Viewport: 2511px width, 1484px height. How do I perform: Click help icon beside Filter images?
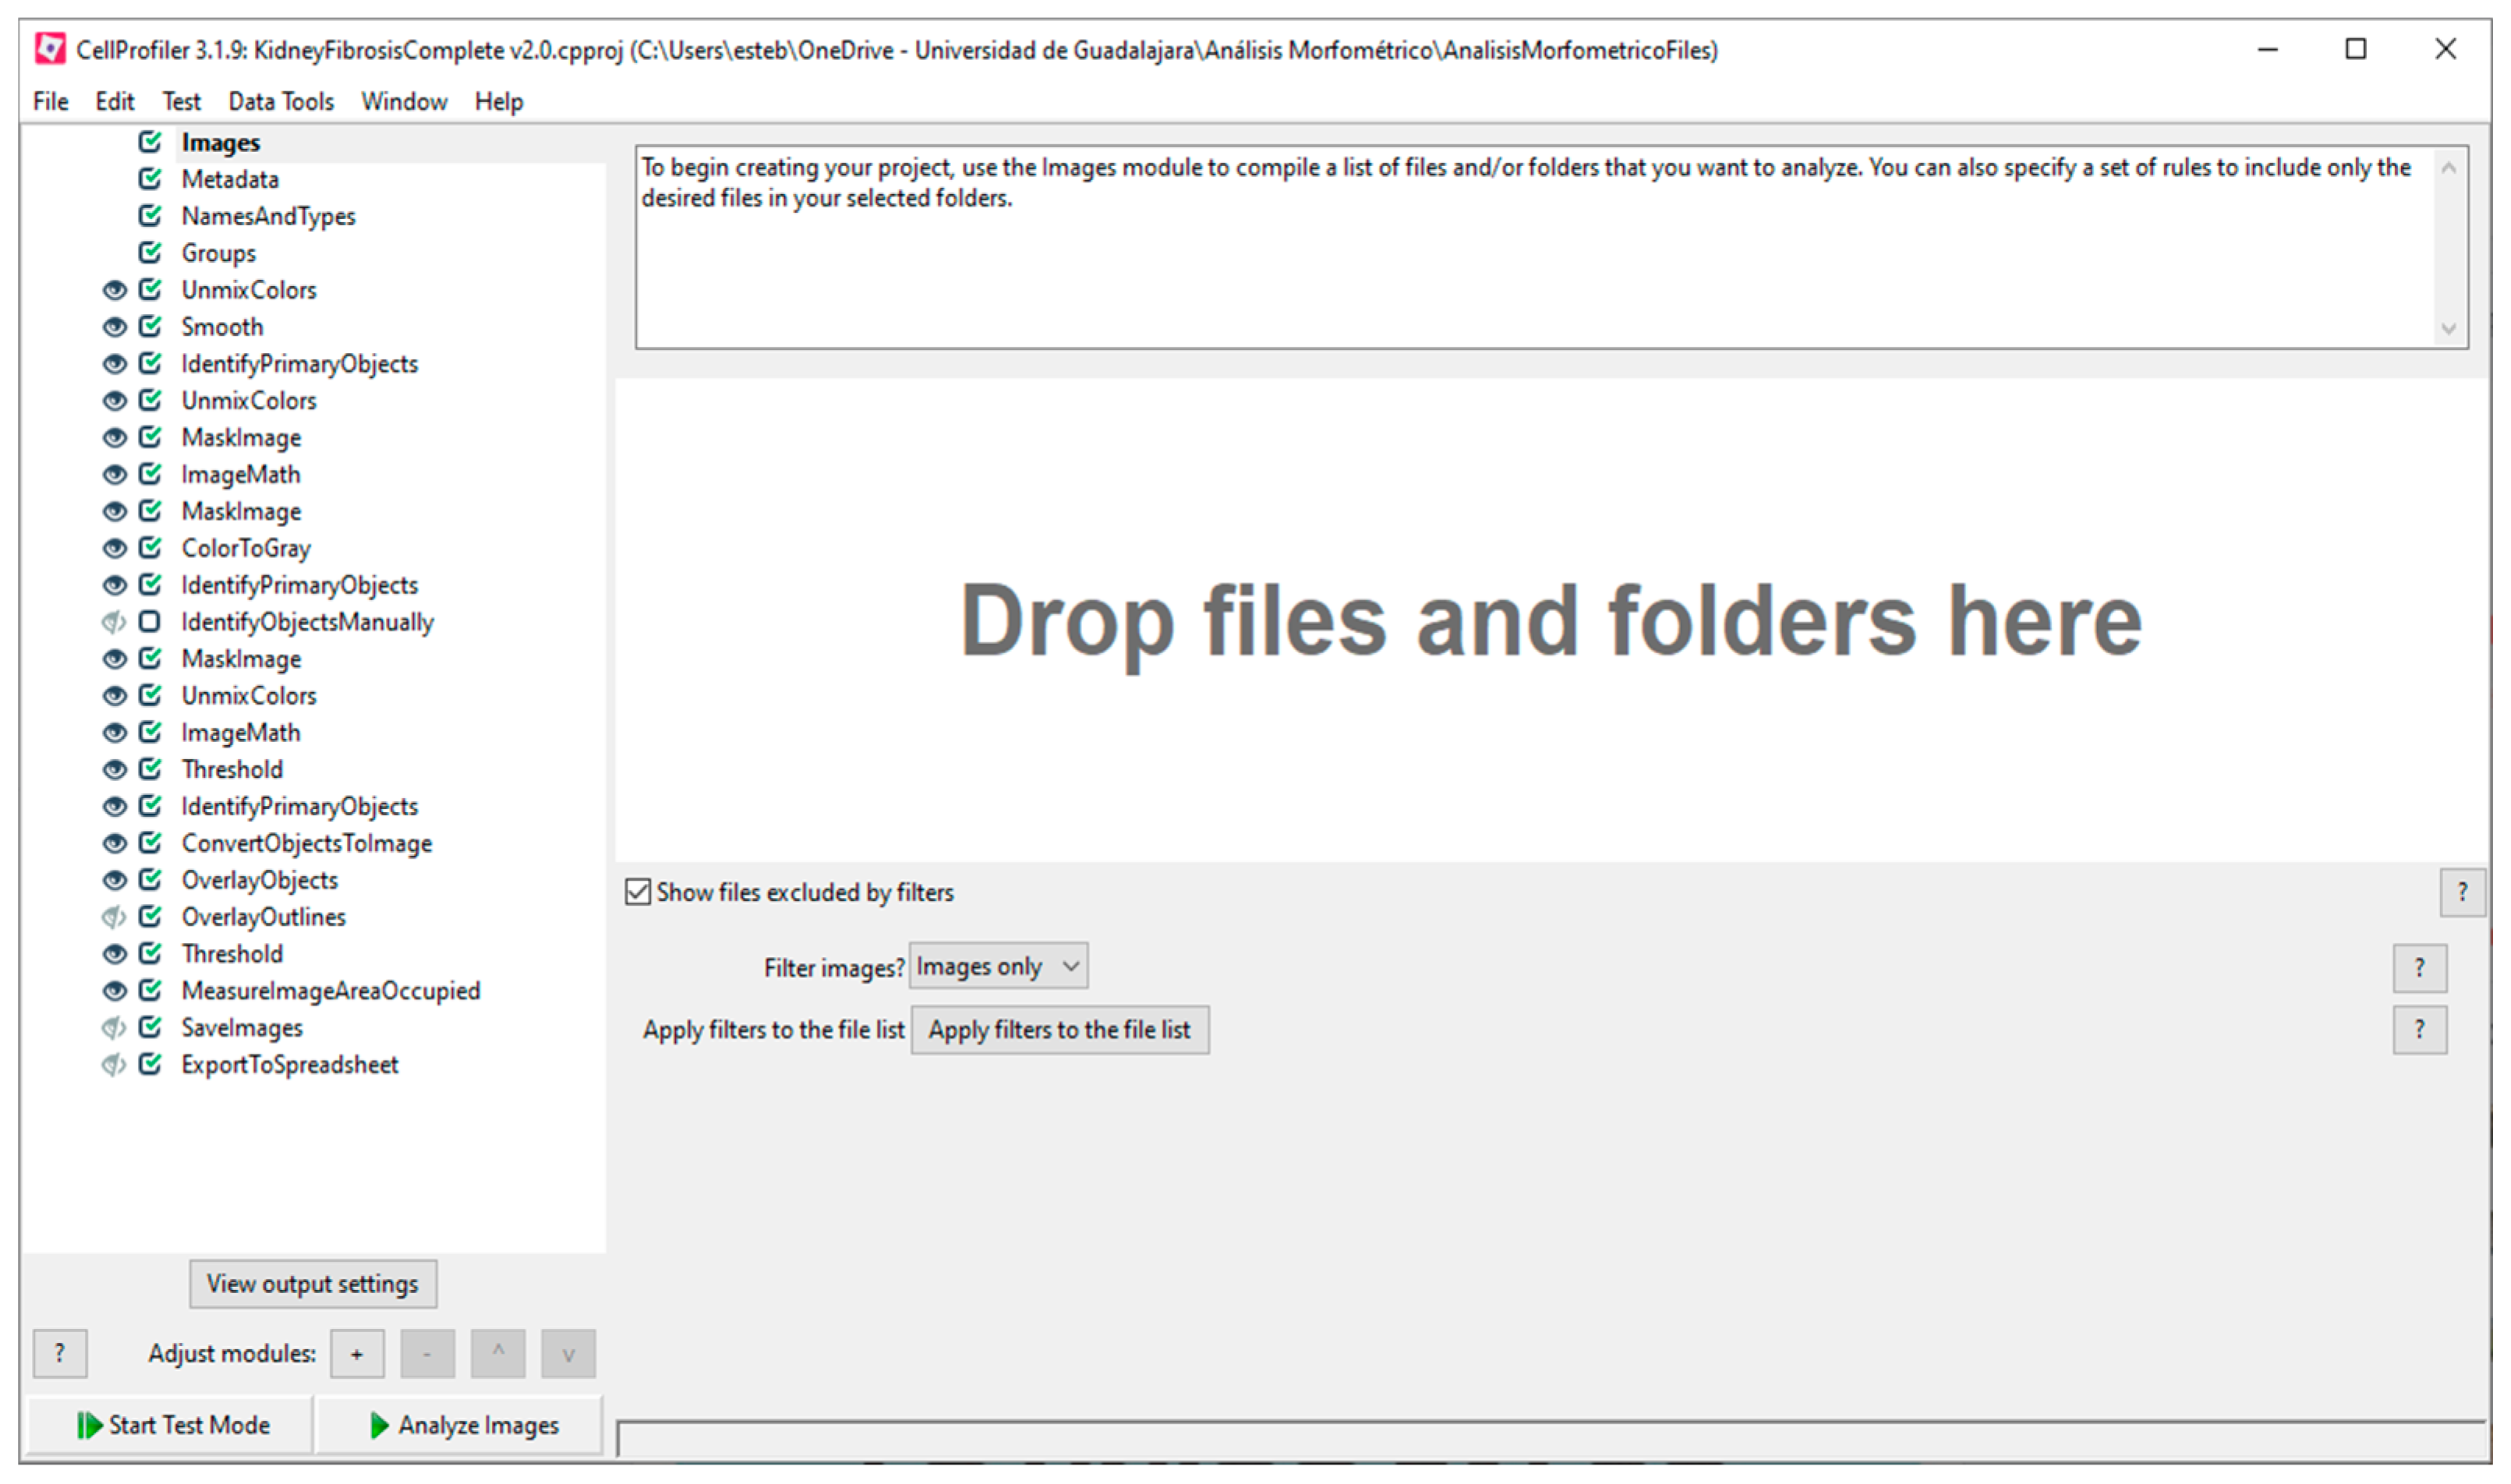click(x=2419, y=968)
